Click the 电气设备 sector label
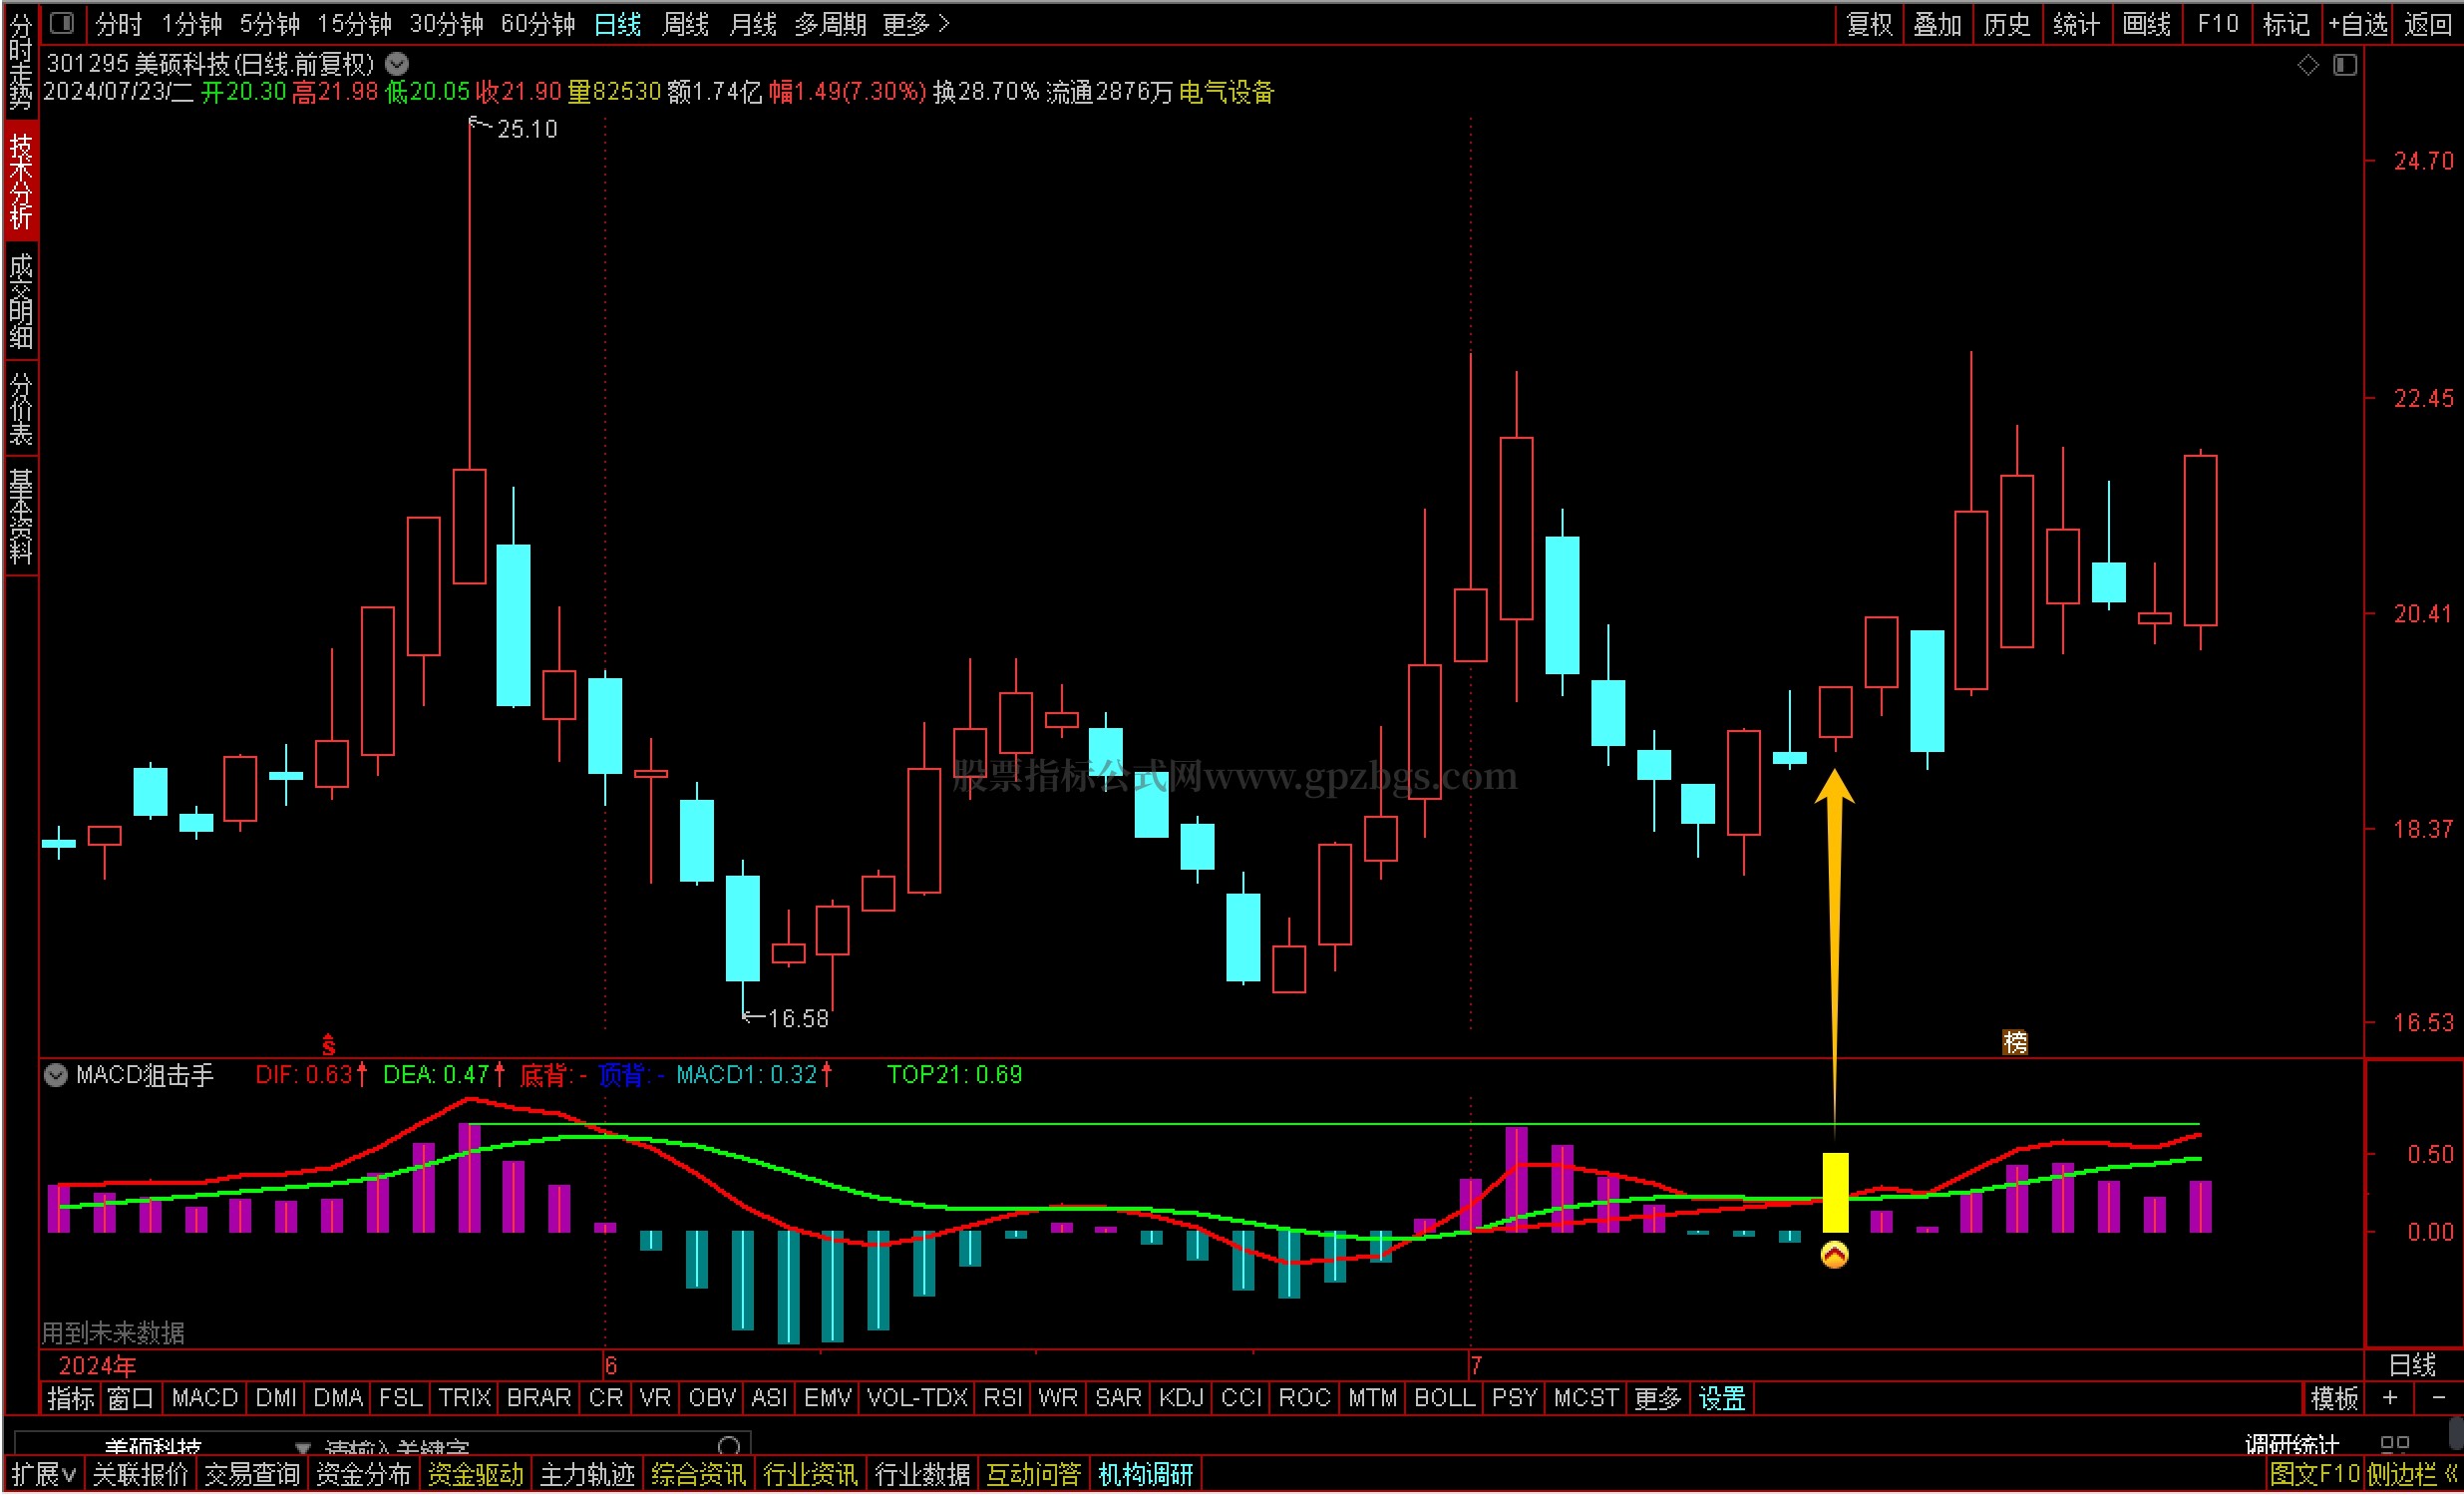 pyautogui.click(x=1227, y=92)
